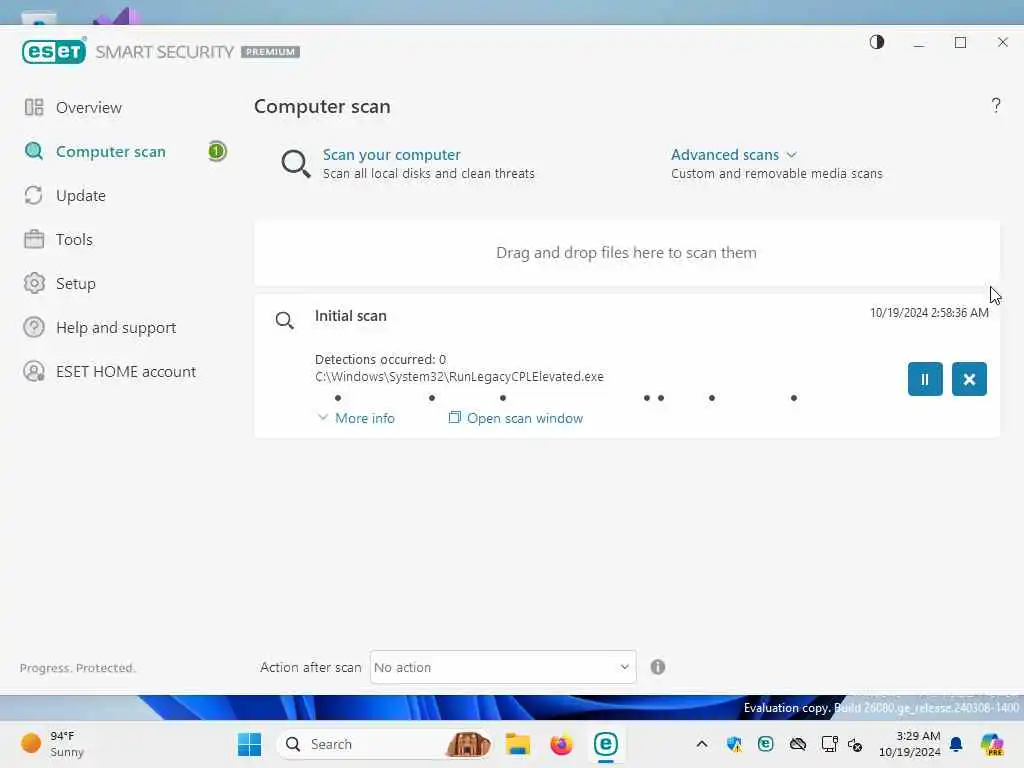Screen dimensions: 1024x768
Task: Open help with the question mark icon
Action: tap(995, 105)
